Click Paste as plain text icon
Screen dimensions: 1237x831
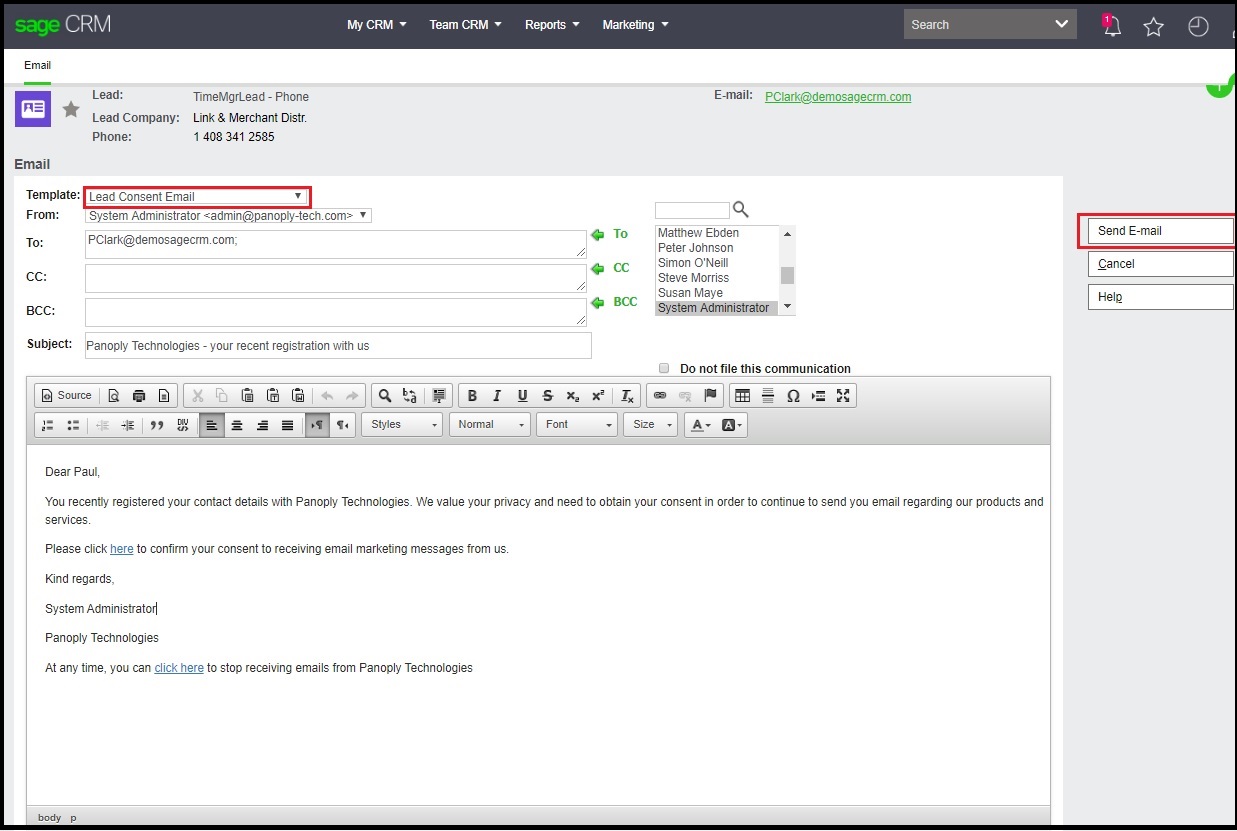(x=272, y=395)
